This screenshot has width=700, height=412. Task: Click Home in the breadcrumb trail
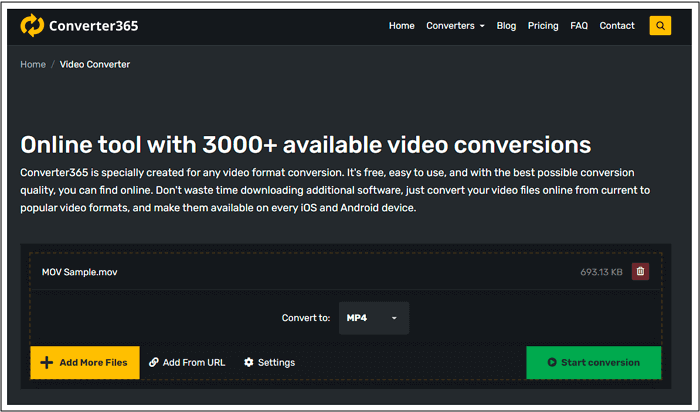coord(33,65)
